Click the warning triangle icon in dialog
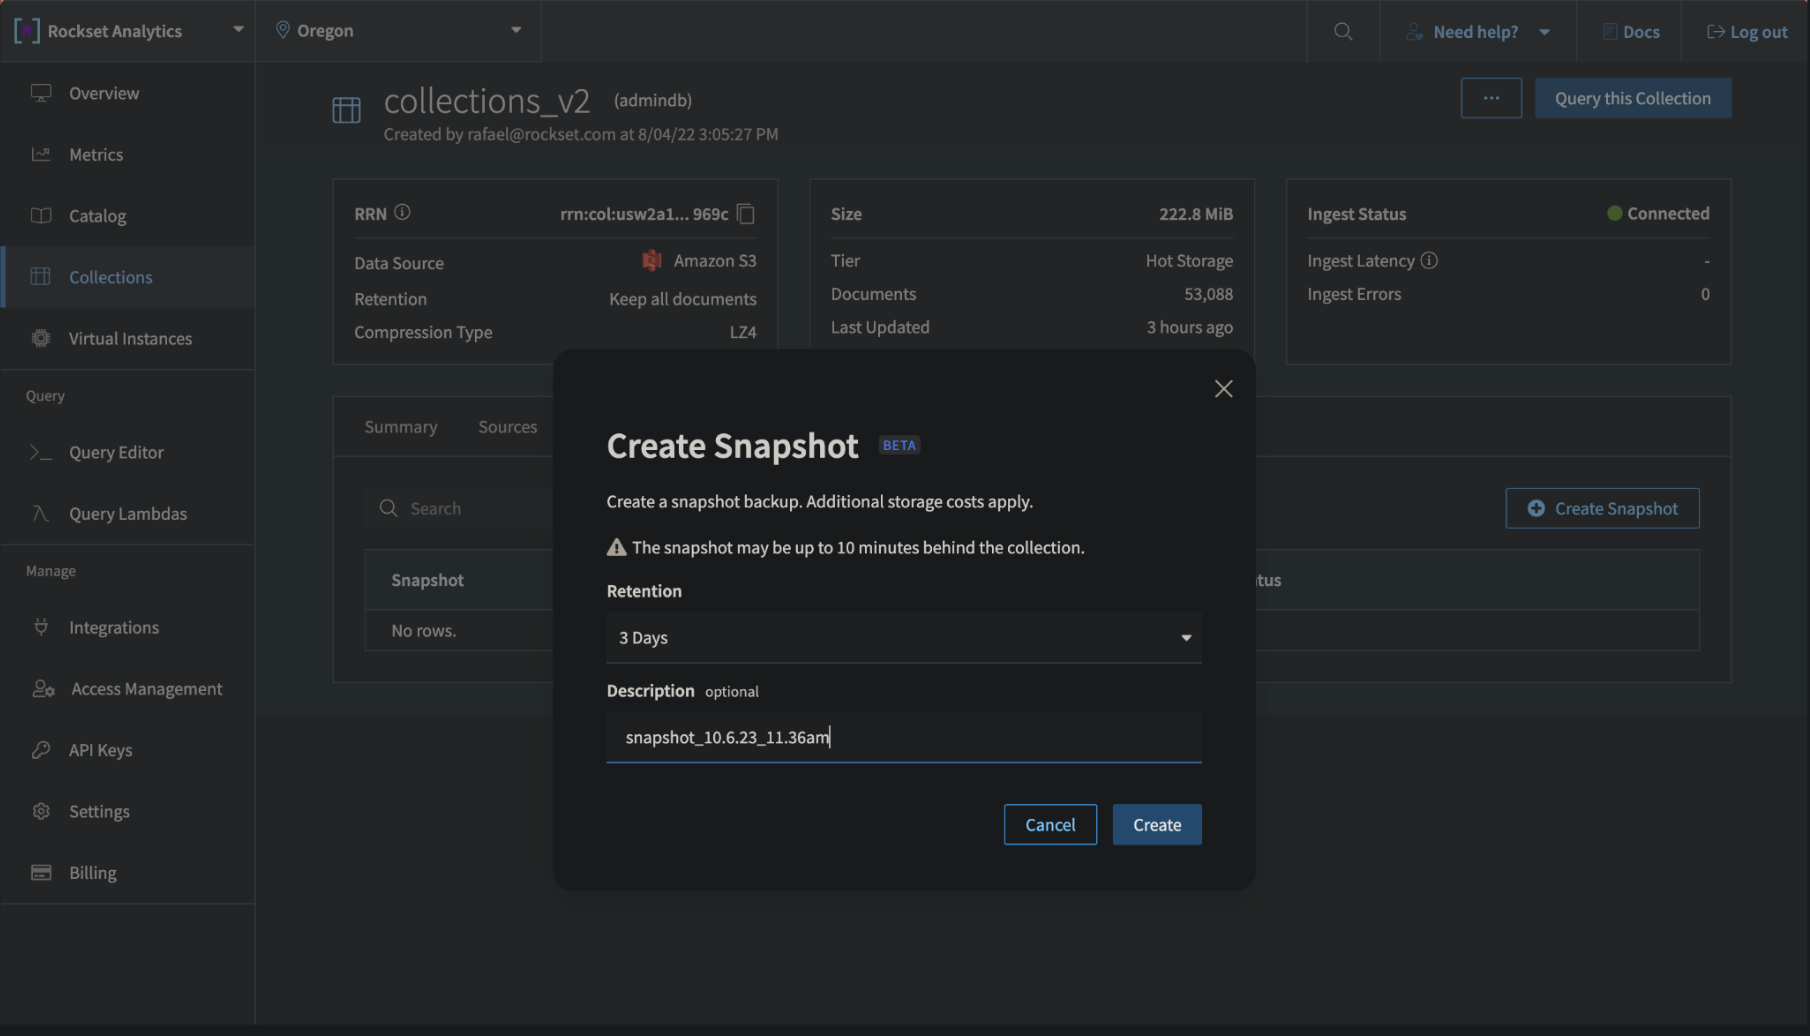 tap(616, 547)
